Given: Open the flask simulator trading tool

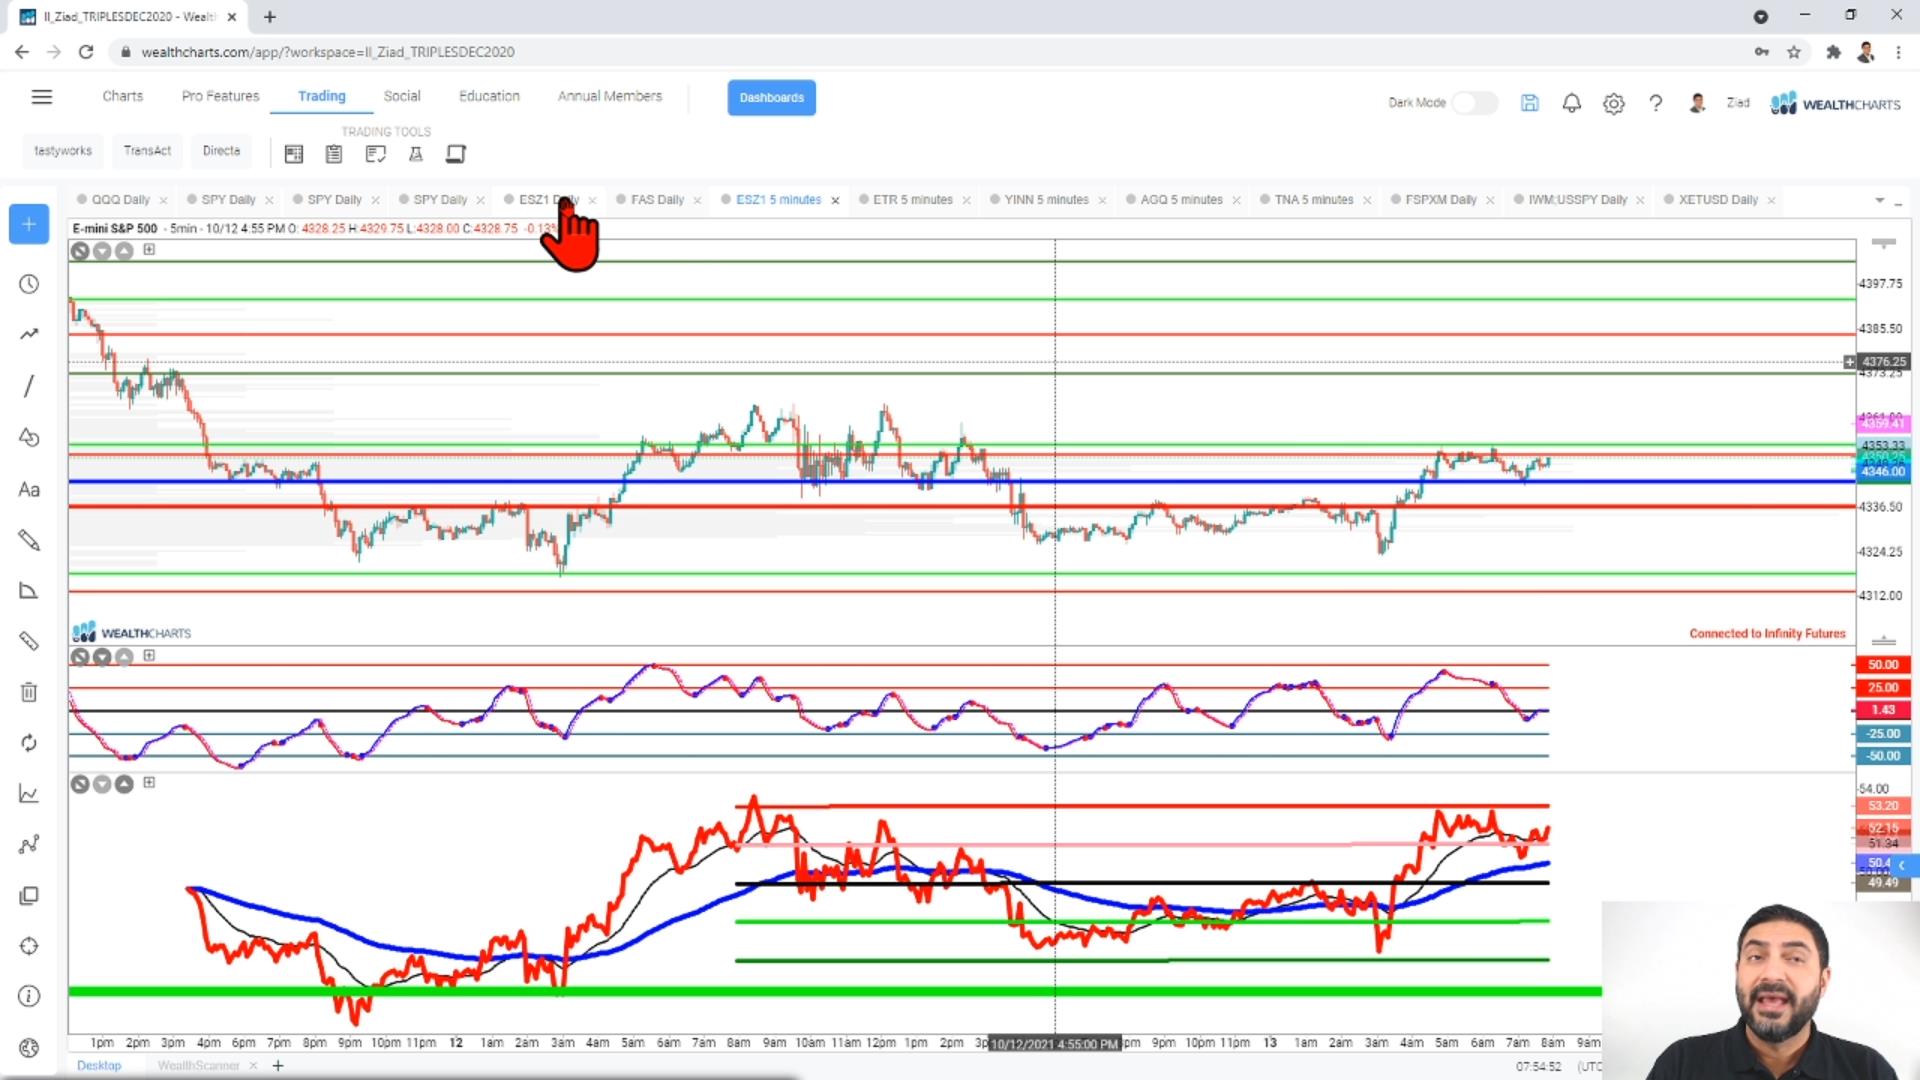Looking at the screenshot, I should tap(416, 154).
